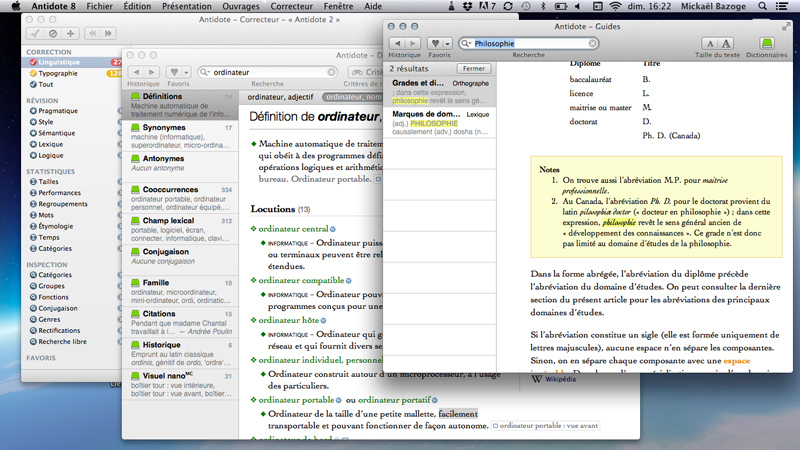Open "ordinateur hôte" locution link
Screen dimensions: 800x450
tap(288, 320)
